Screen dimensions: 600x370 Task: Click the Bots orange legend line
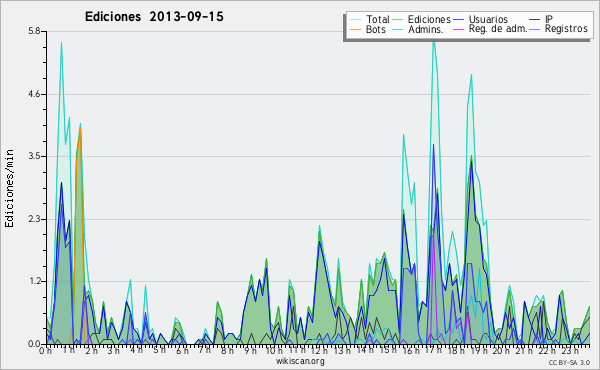pyautogui.click(x=355, y=29)
